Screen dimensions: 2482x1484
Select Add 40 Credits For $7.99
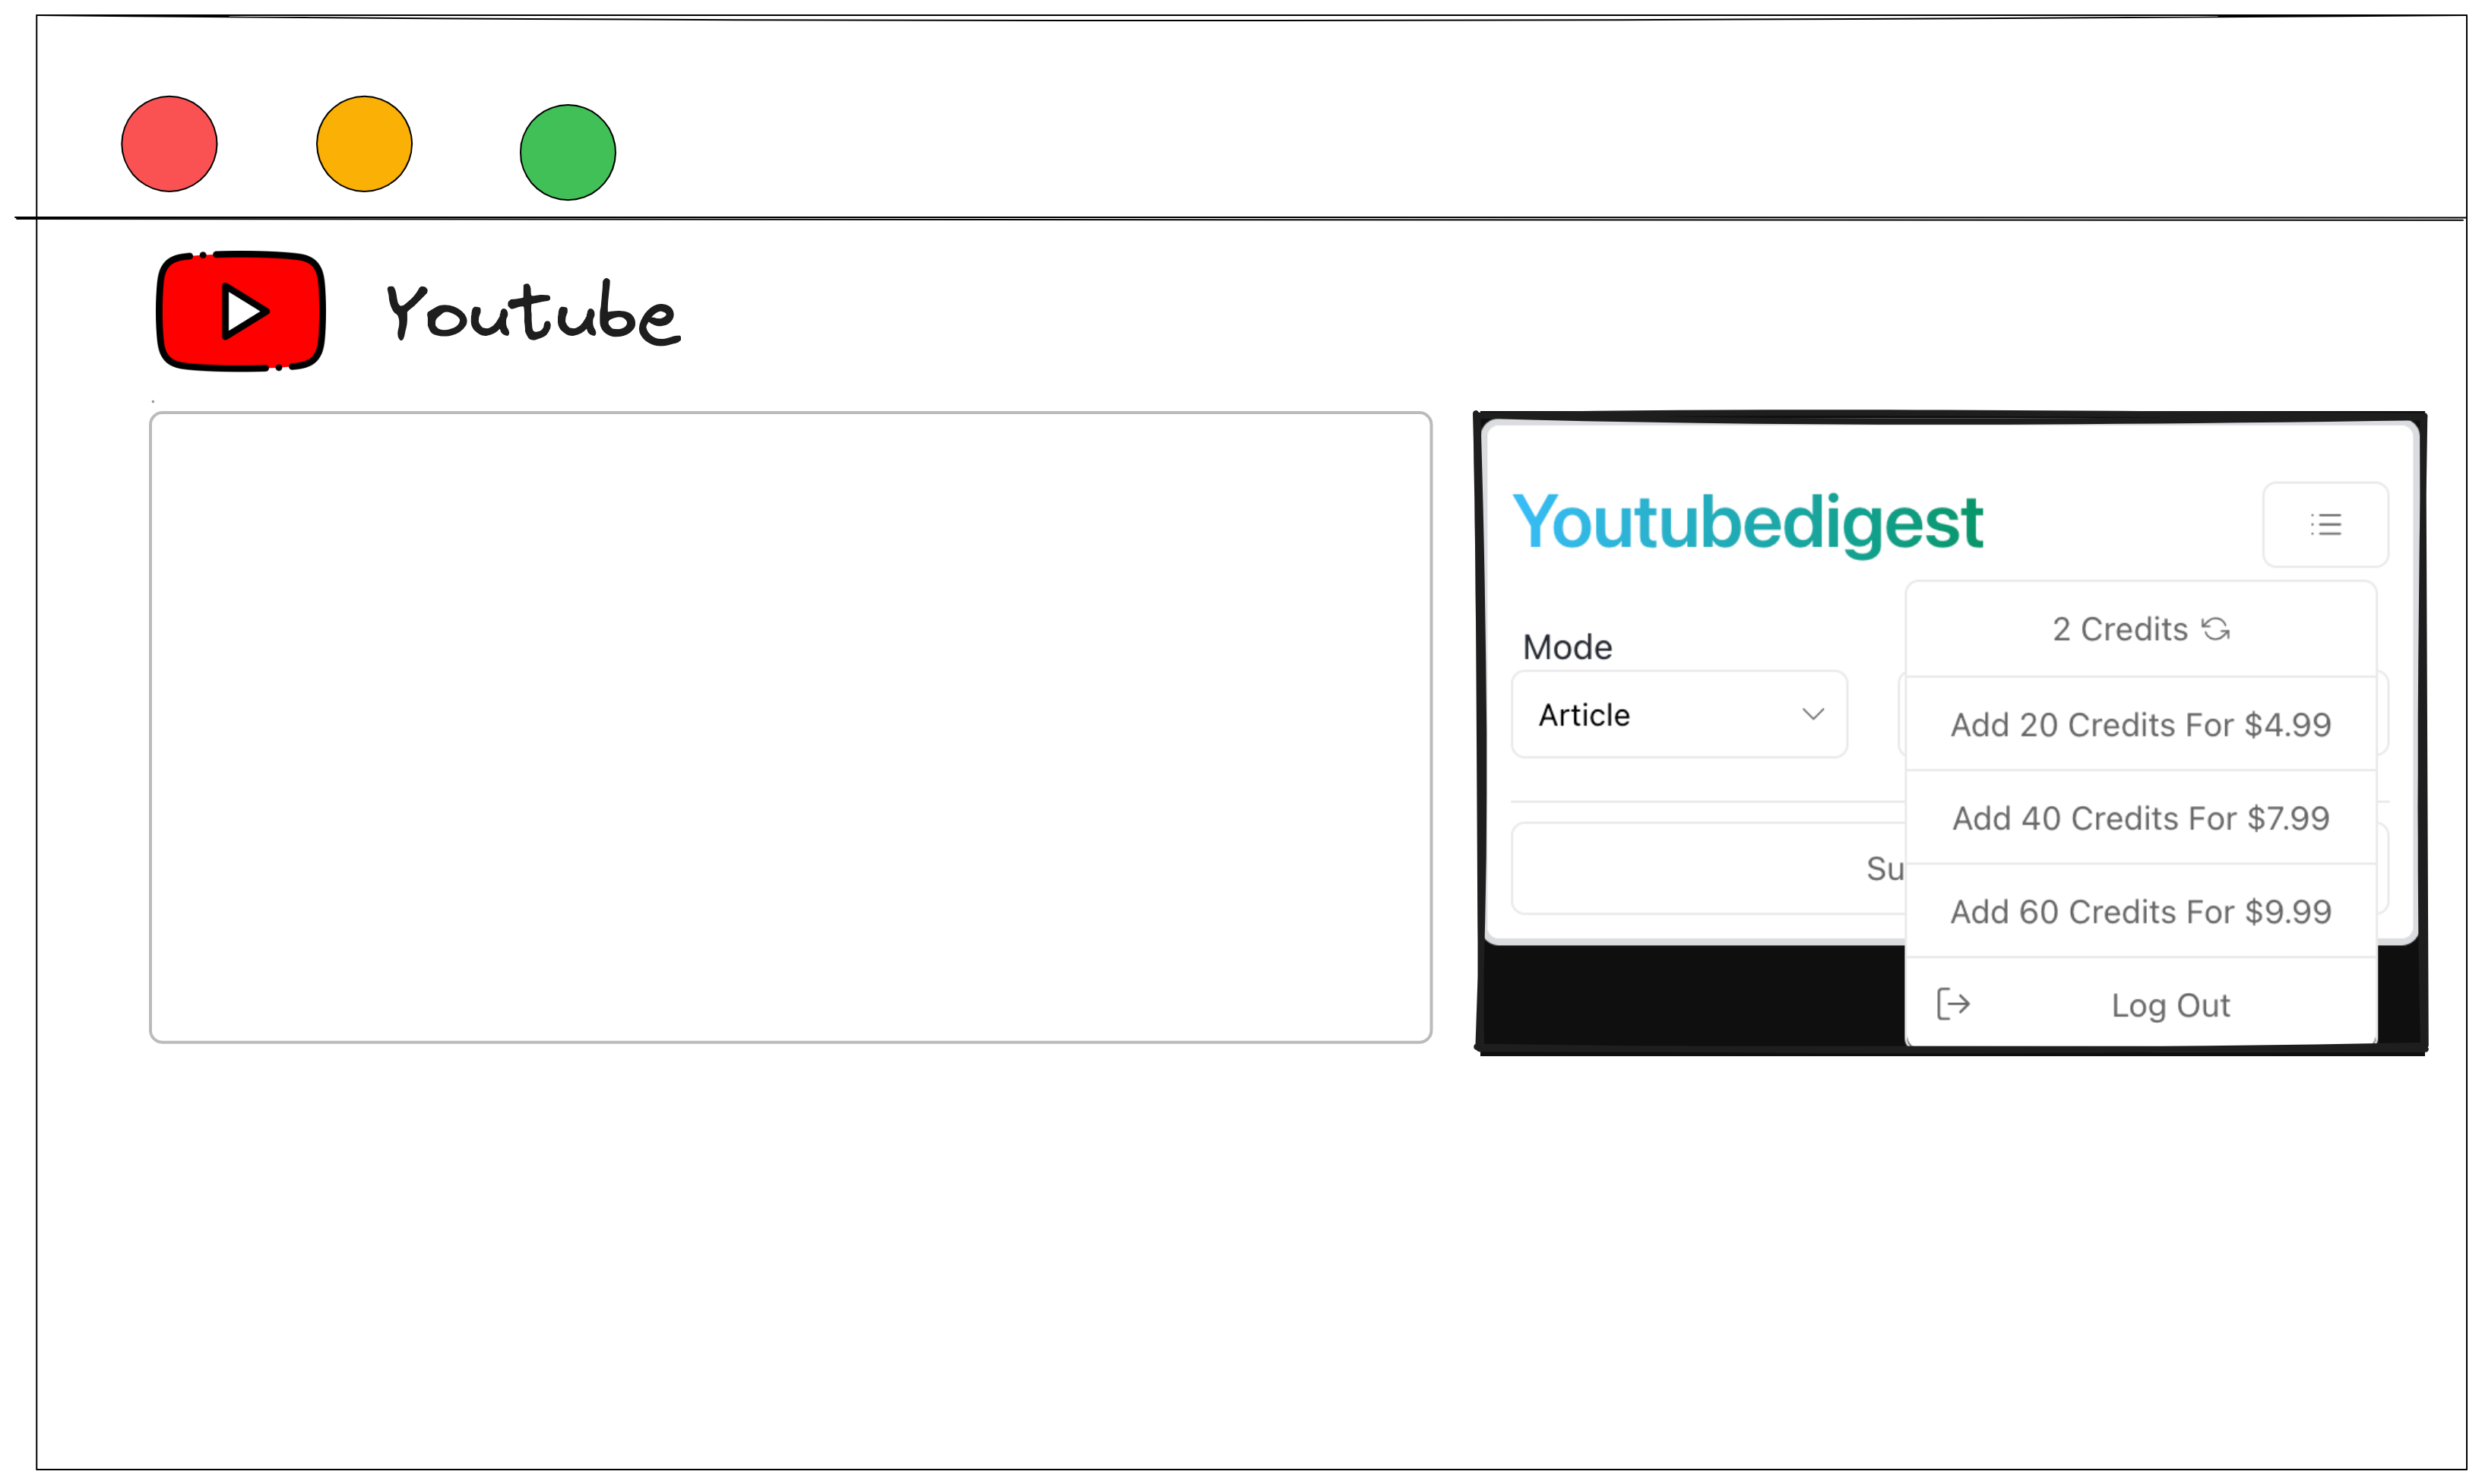click(2141, 818)
